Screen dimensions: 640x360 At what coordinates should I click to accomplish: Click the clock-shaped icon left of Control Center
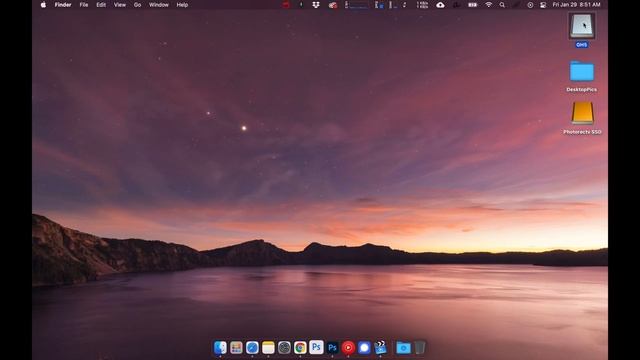[530, 5]
